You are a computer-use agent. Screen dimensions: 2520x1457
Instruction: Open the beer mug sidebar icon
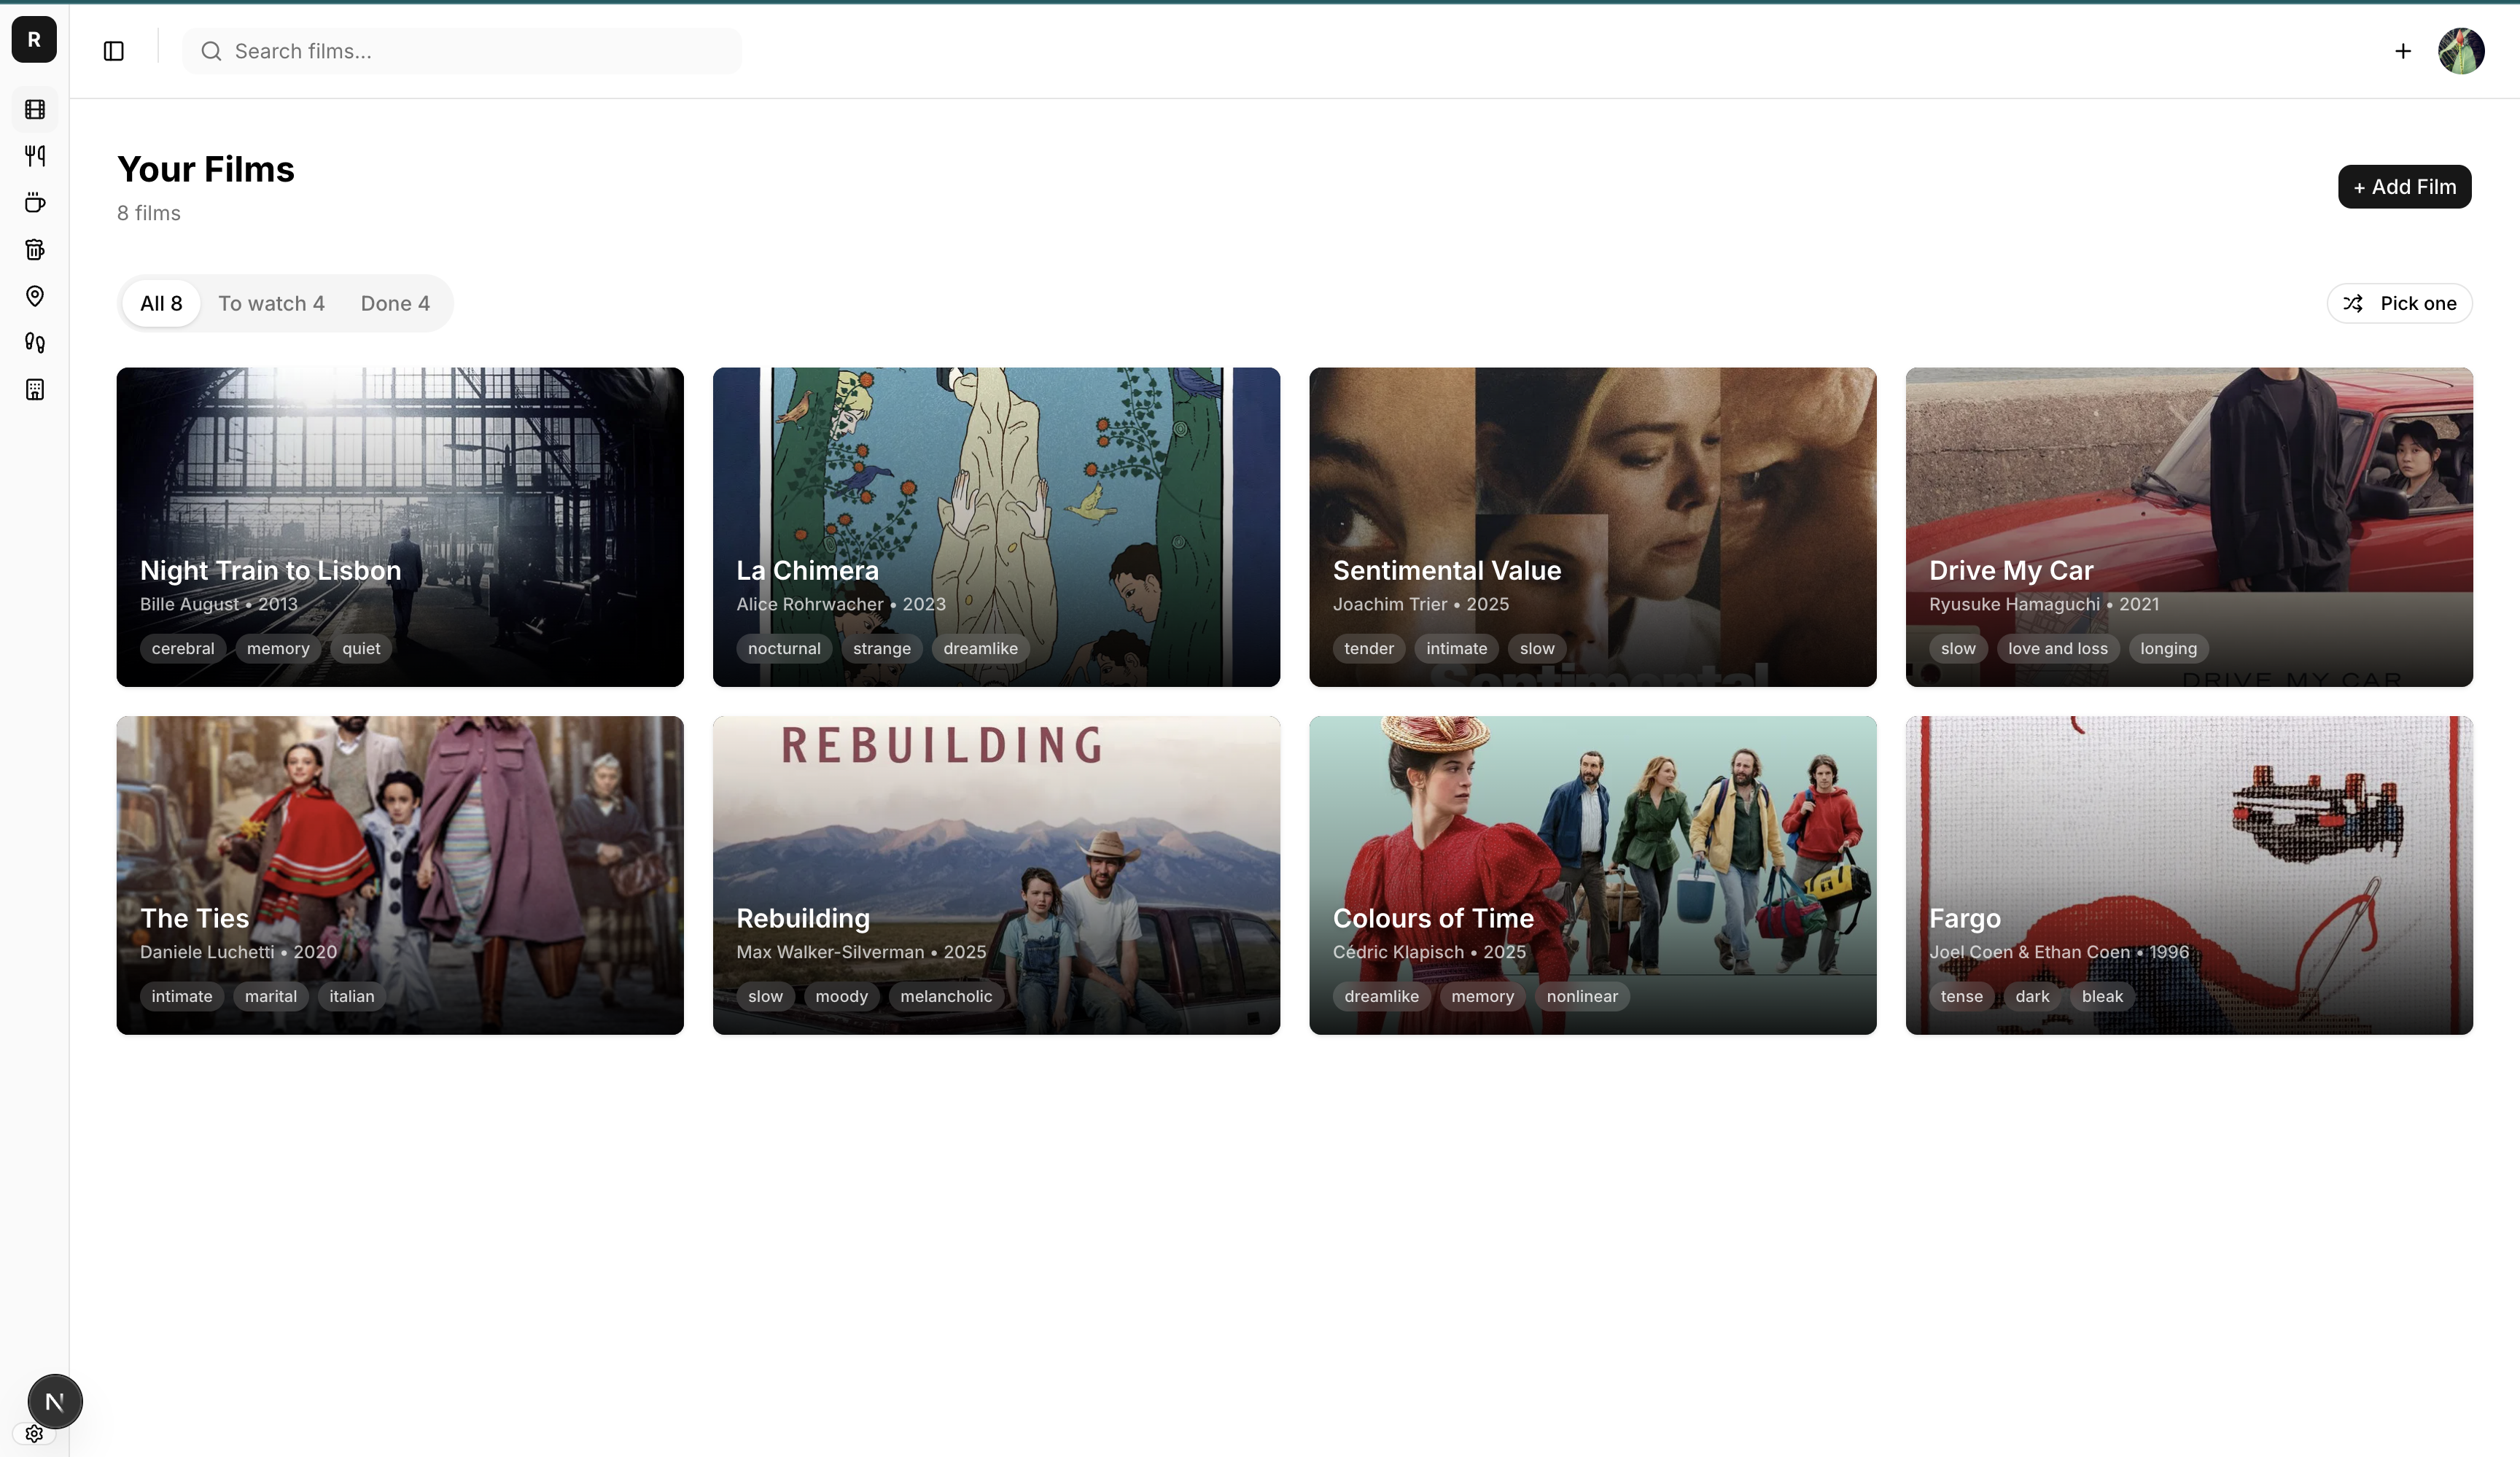(x=35, y=249)
